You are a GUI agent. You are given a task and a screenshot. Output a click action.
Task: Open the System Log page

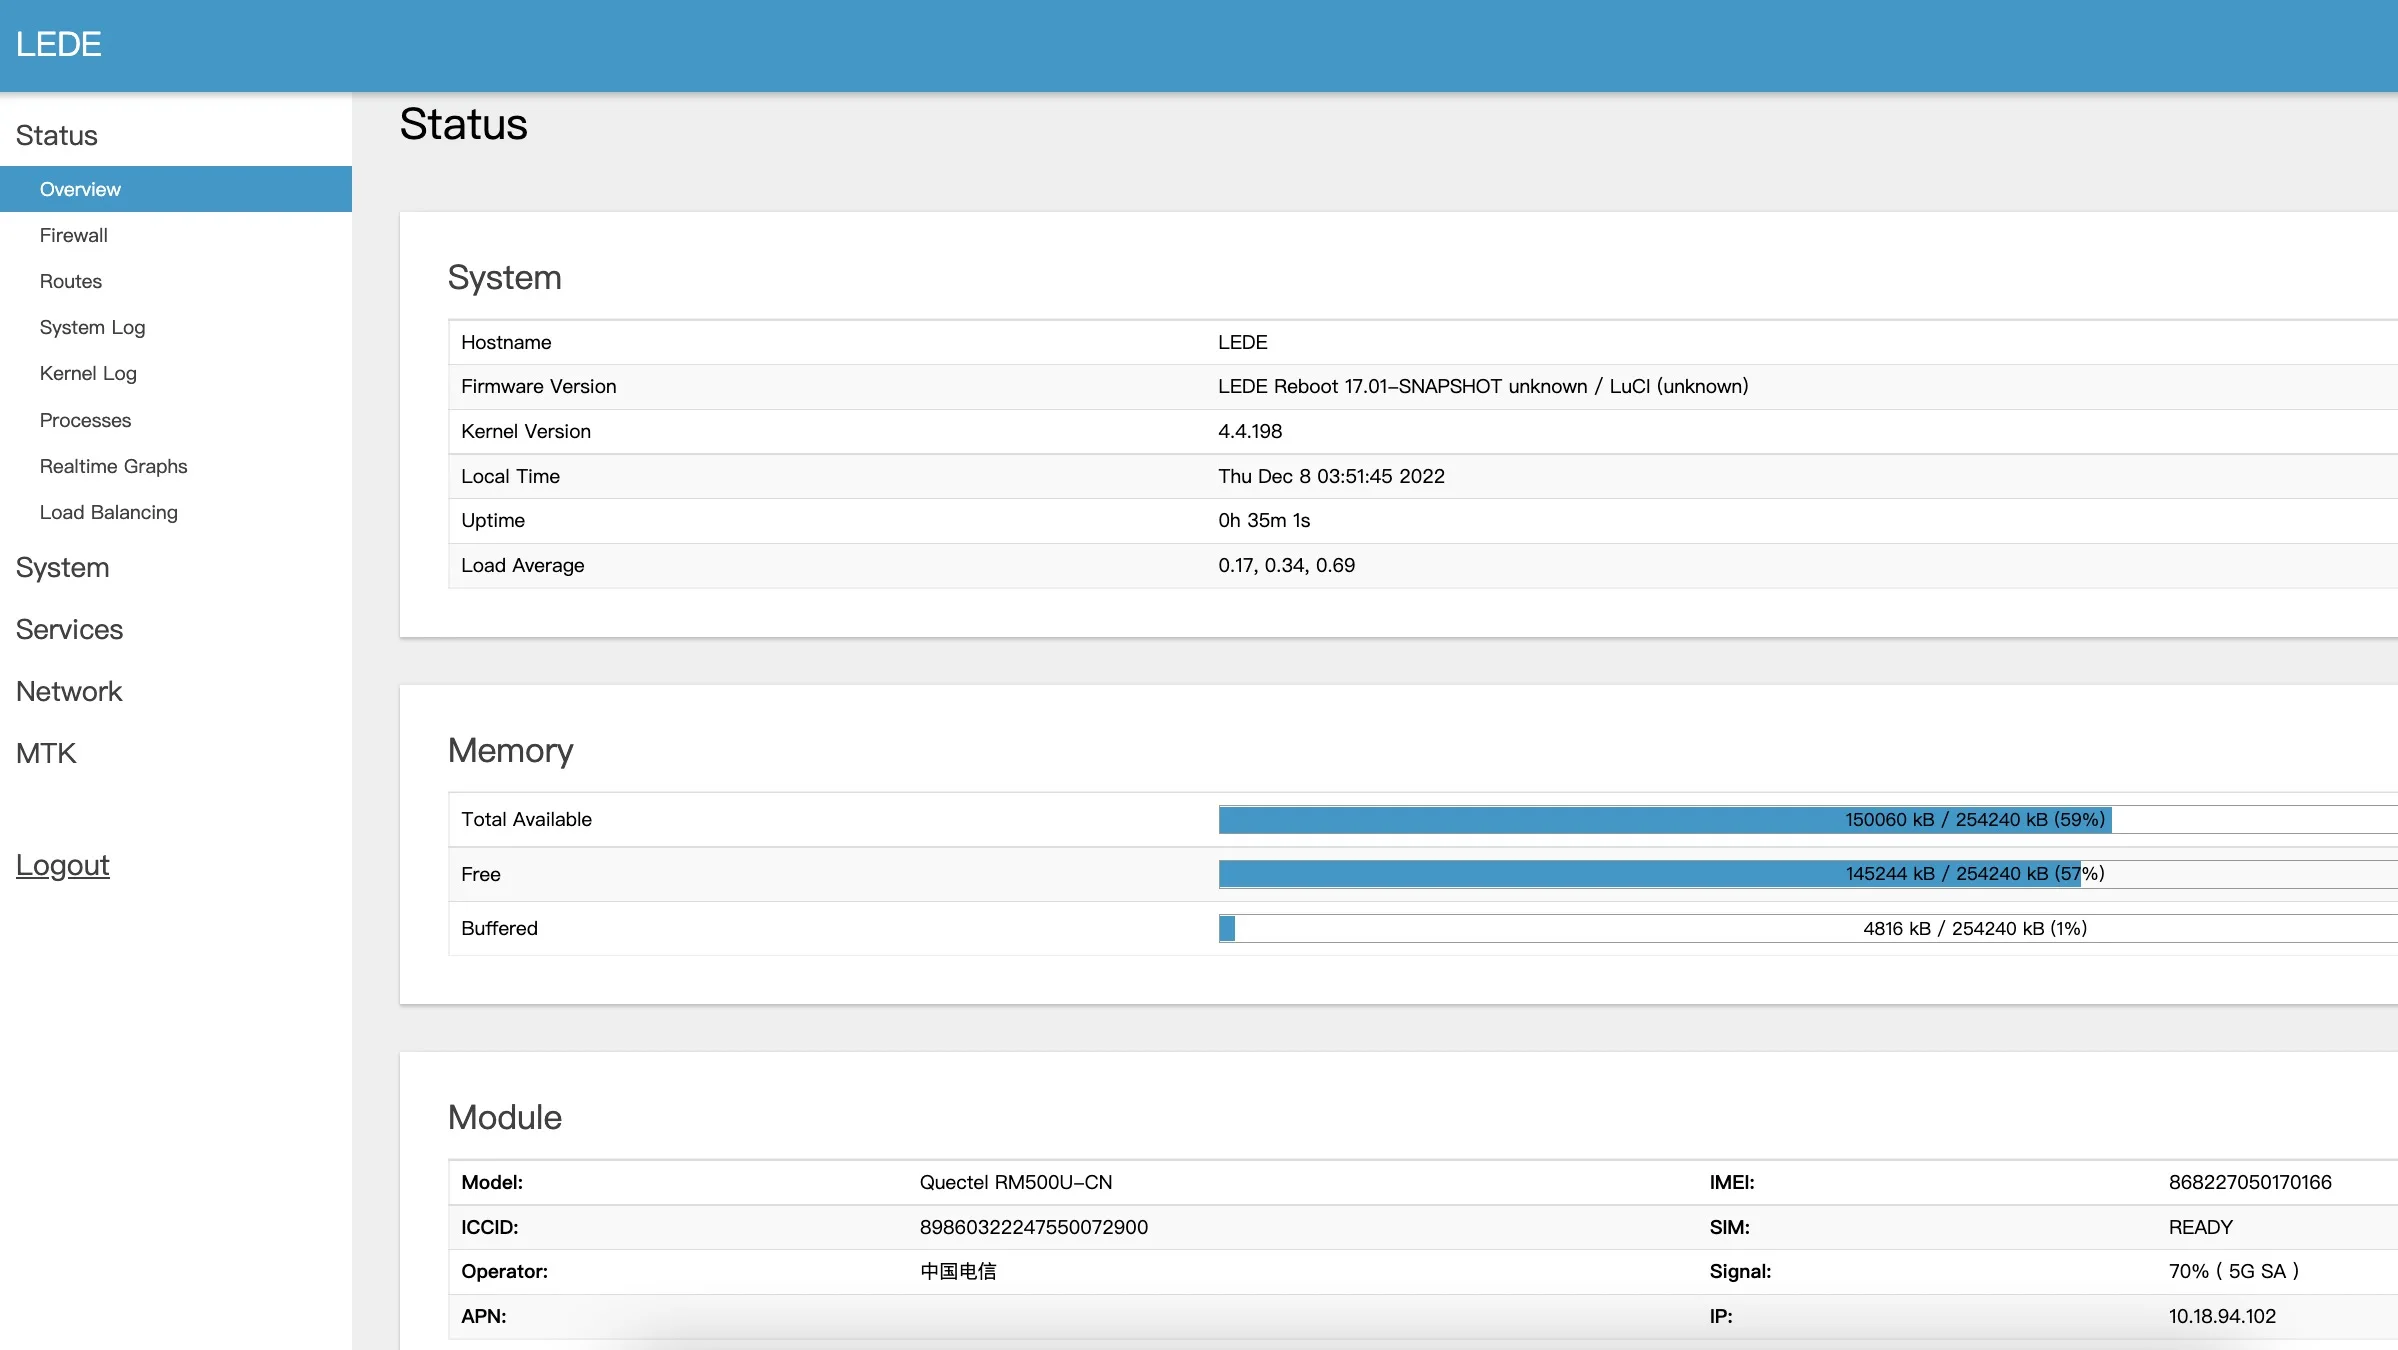click(92, 327)
